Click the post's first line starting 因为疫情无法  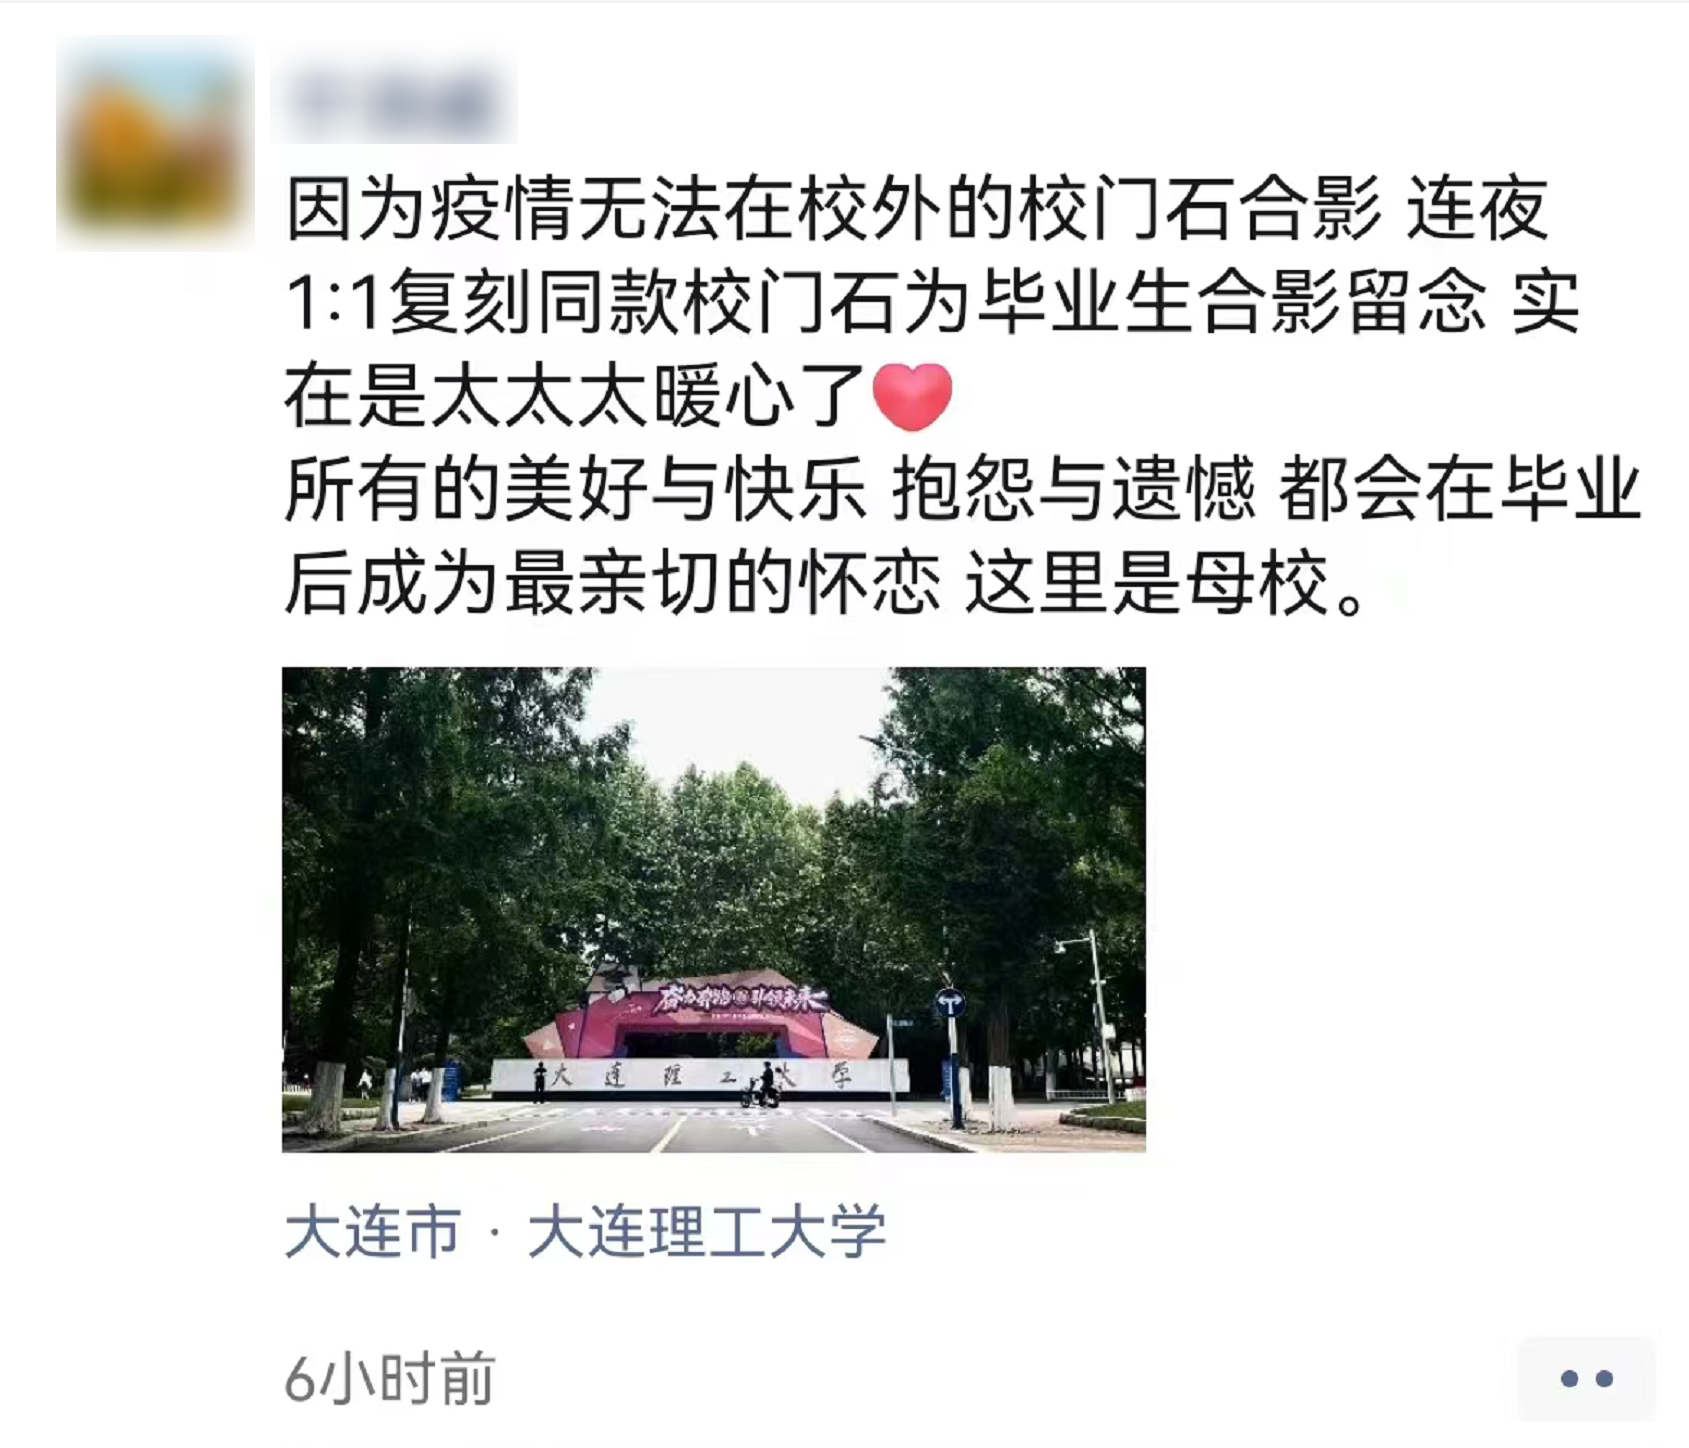917,210
